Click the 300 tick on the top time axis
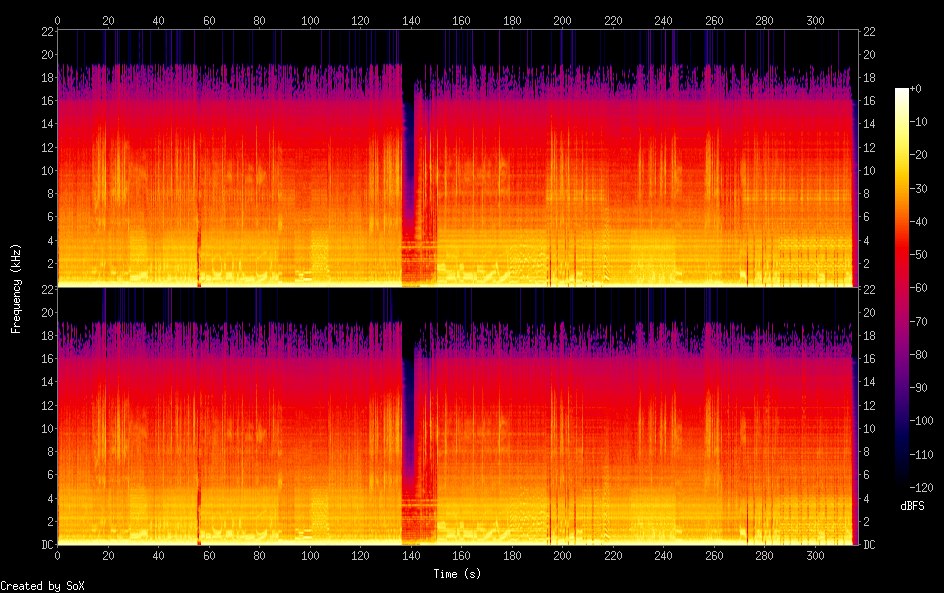944x593 pixels. tap(815, 20)
